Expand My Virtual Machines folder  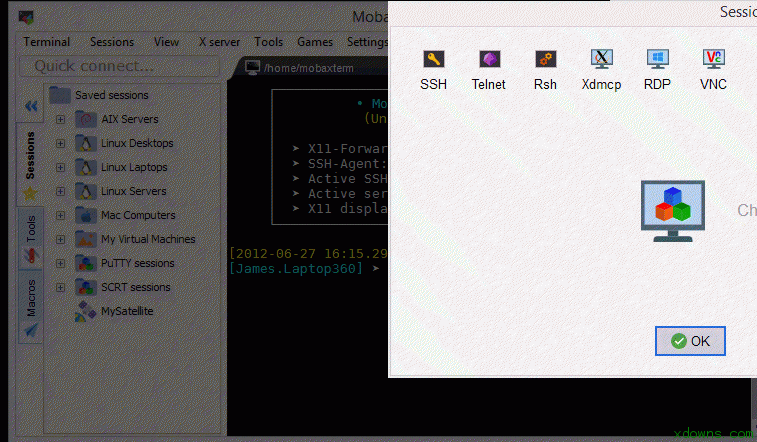pos(60,239)
